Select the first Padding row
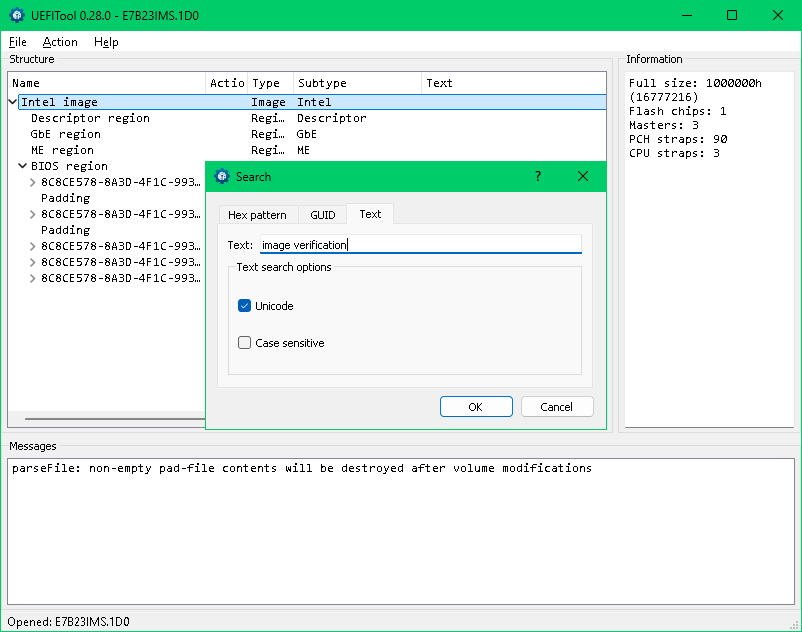Viewport: 802px width, 632px height. [x=65, y=198]
